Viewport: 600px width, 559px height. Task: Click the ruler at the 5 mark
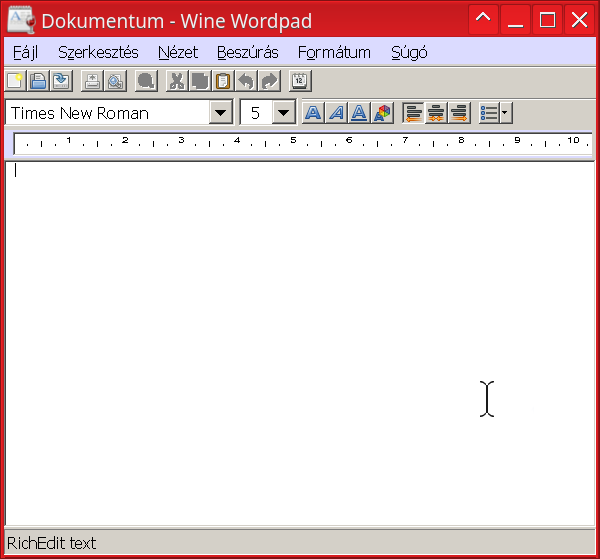[293, 141]
